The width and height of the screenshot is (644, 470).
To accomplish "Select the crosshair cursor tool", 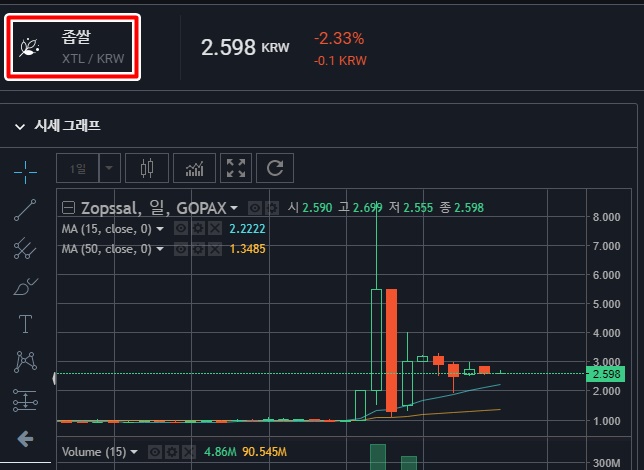I will coord(25,172).
